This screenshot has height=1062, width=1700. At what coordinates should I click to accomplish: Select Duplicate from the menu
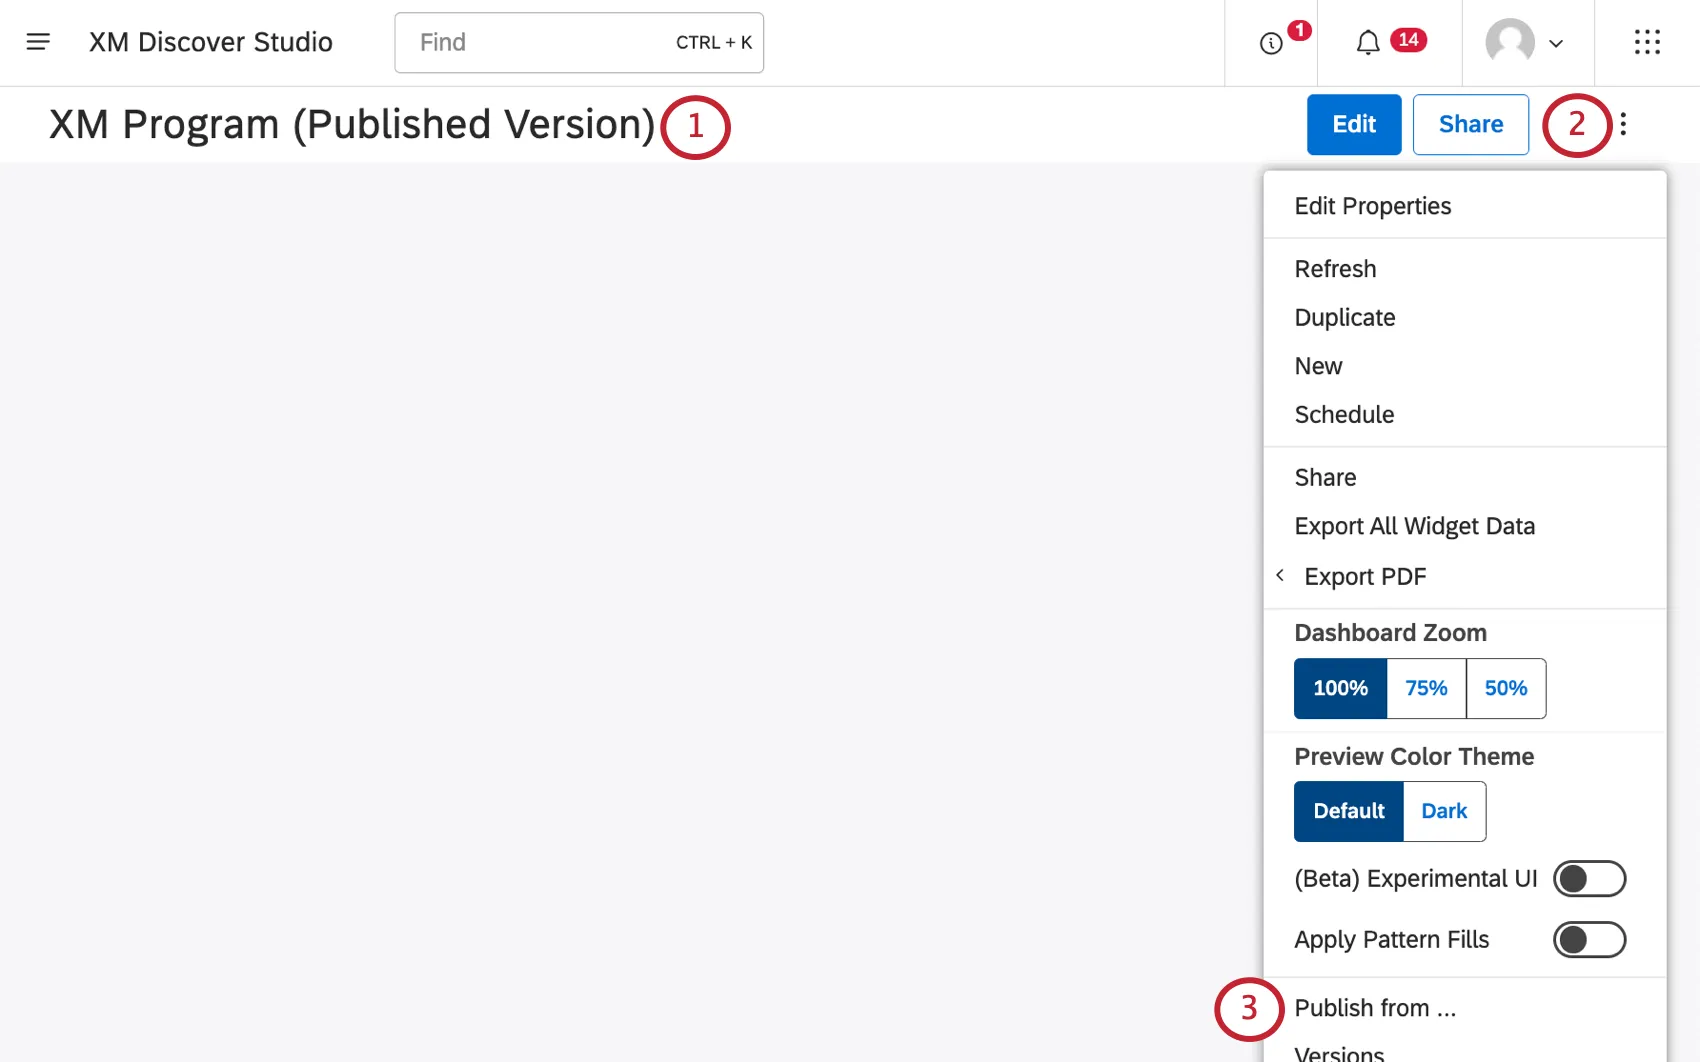click(x=1344, y=317)
